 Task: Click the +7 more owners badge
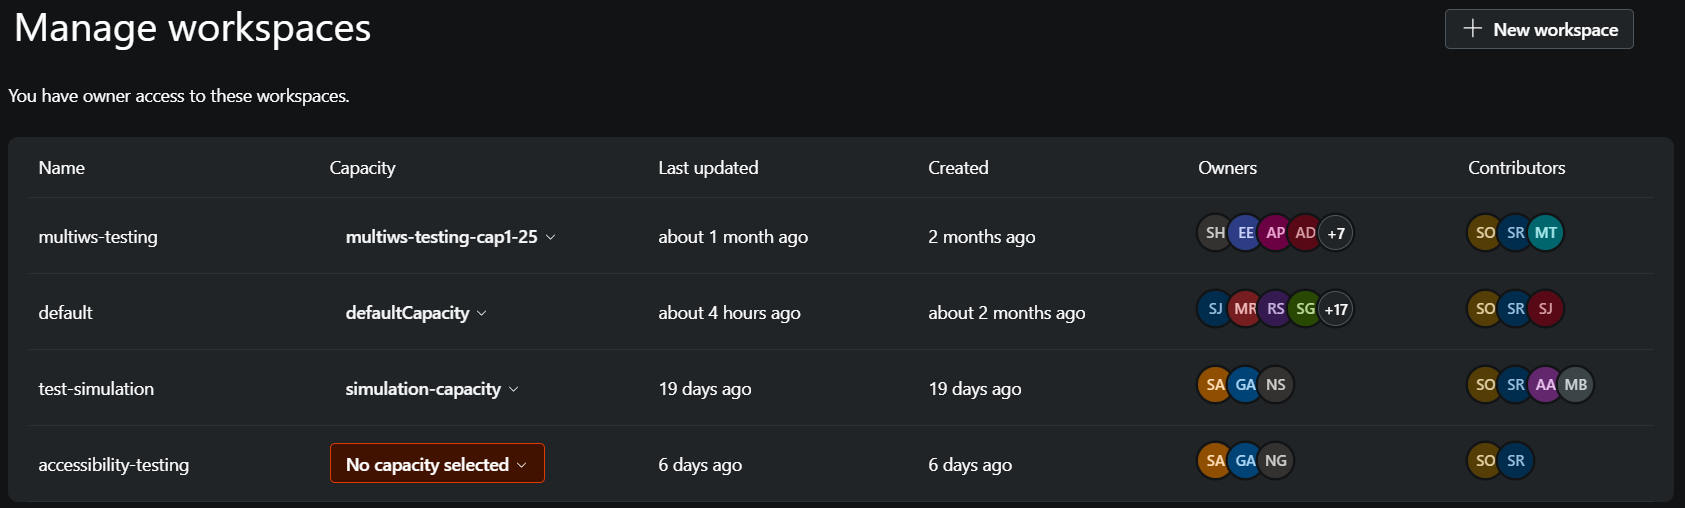coord(1336,233)
